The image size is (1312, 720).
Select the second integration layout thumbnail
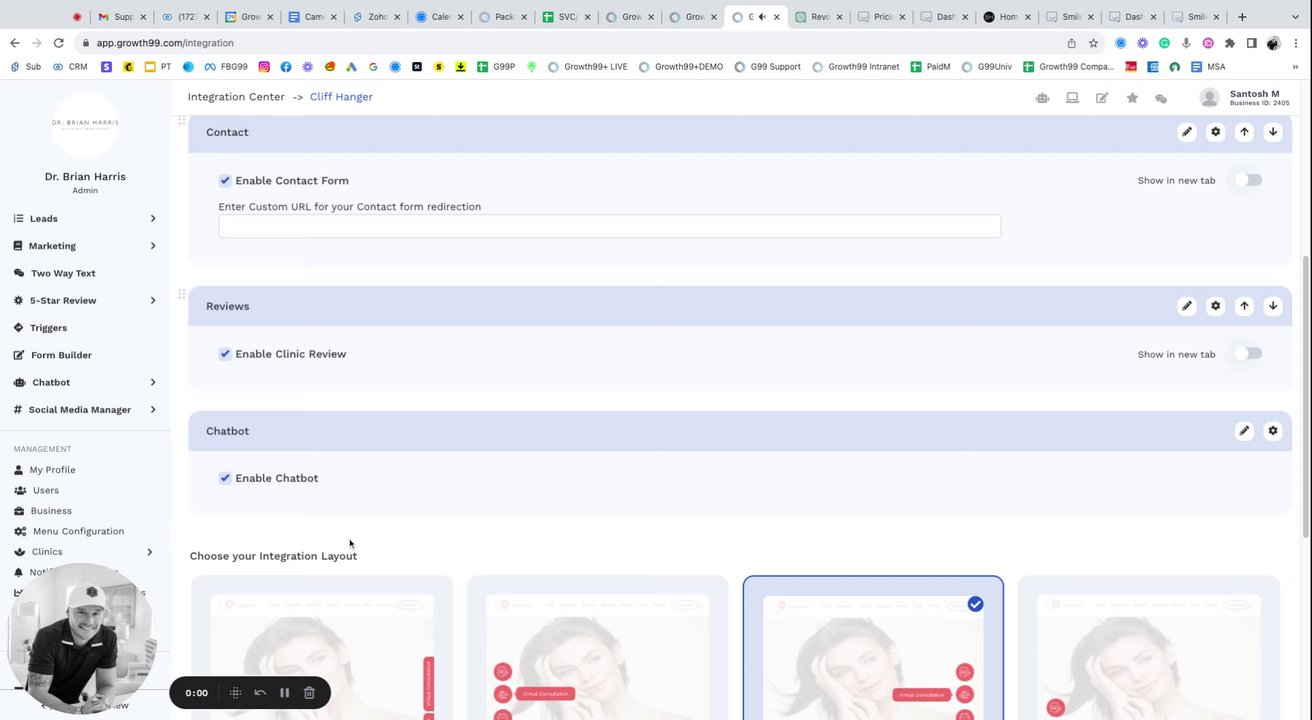pos(597,648)
